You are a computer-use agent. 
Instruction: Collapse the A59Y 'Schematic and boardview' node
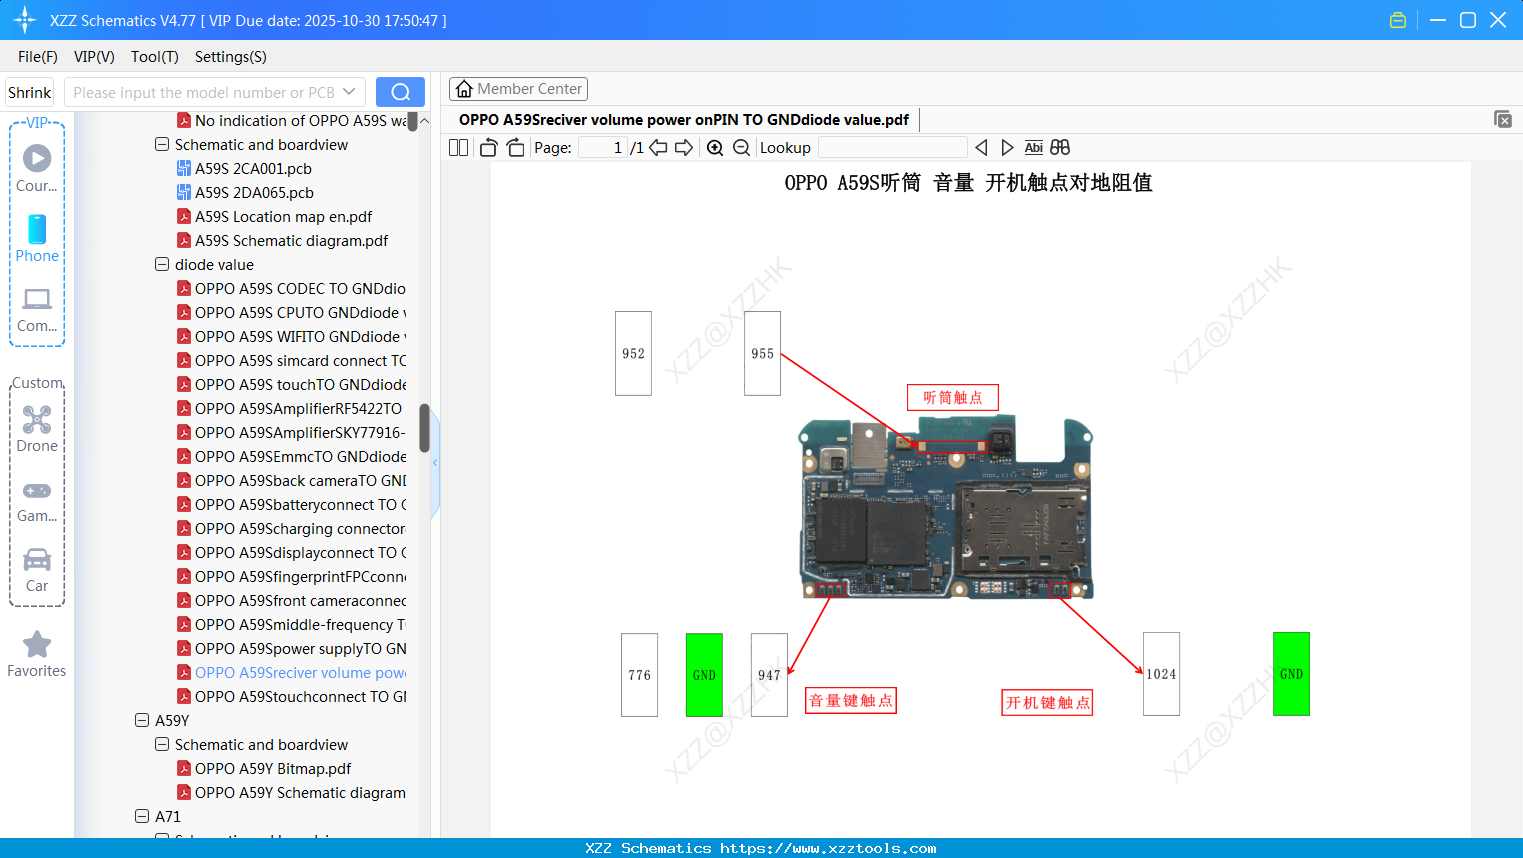point(161,744)
